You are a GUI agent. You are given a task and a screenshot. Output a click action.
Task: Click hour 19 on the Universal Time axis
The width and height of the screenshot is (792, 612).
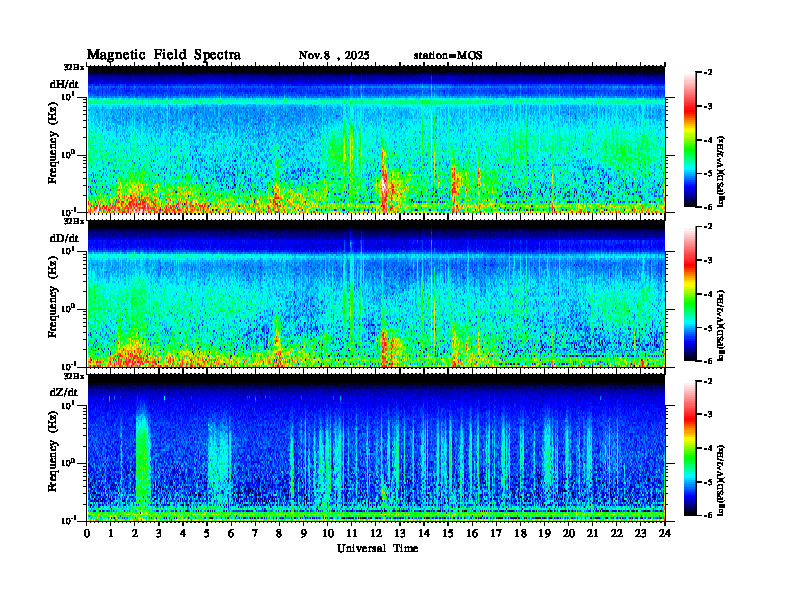click(544, 534)
